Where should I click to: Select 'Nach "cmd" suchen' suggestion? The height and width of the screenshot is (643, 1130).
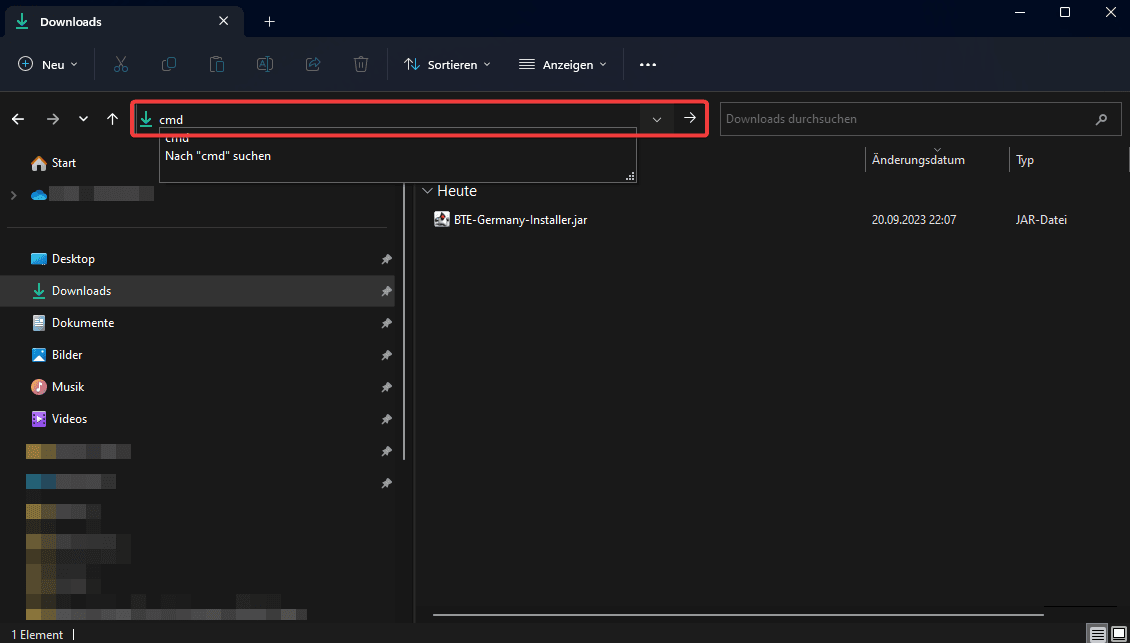(x=218, y=156)
